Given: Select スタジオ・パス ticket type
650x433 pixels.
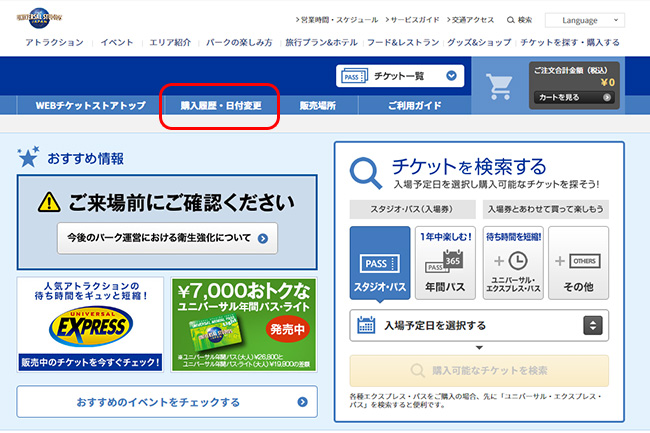Looking at the screenshot, I should click(x=380, y=263).
